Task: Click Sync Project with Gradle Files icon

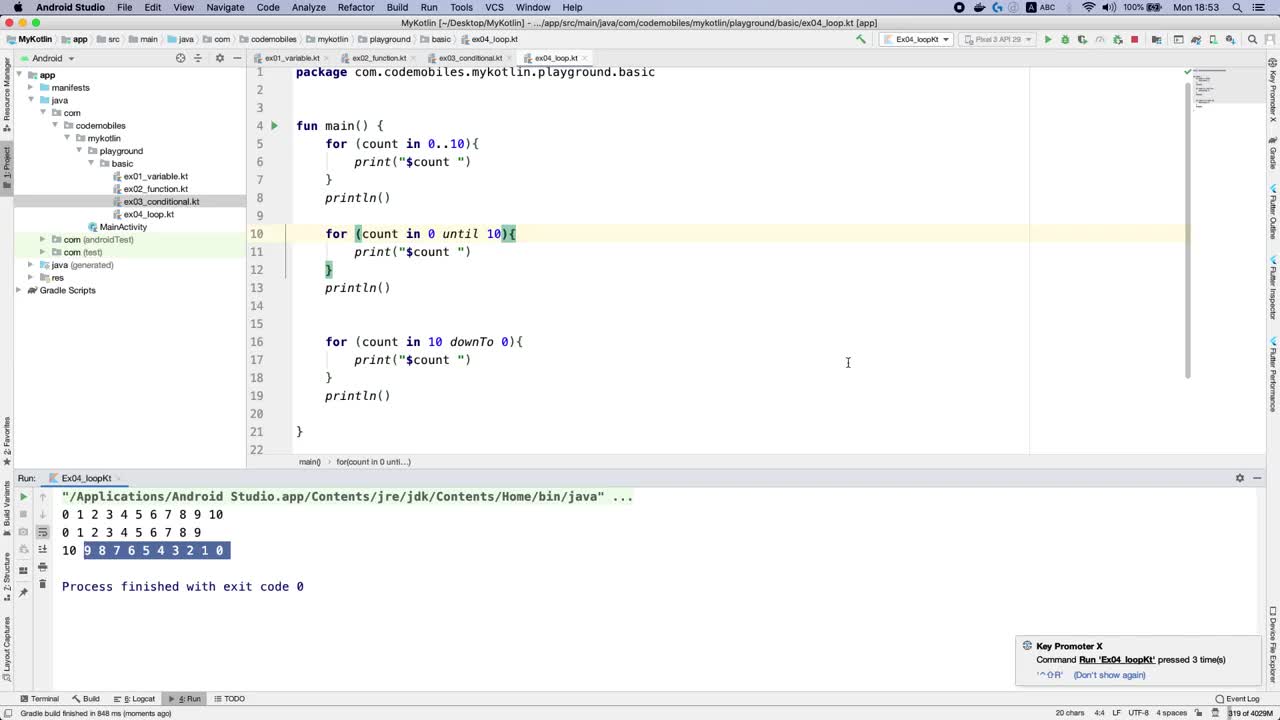Action: pyautogui.click(x=1196, y=40)
